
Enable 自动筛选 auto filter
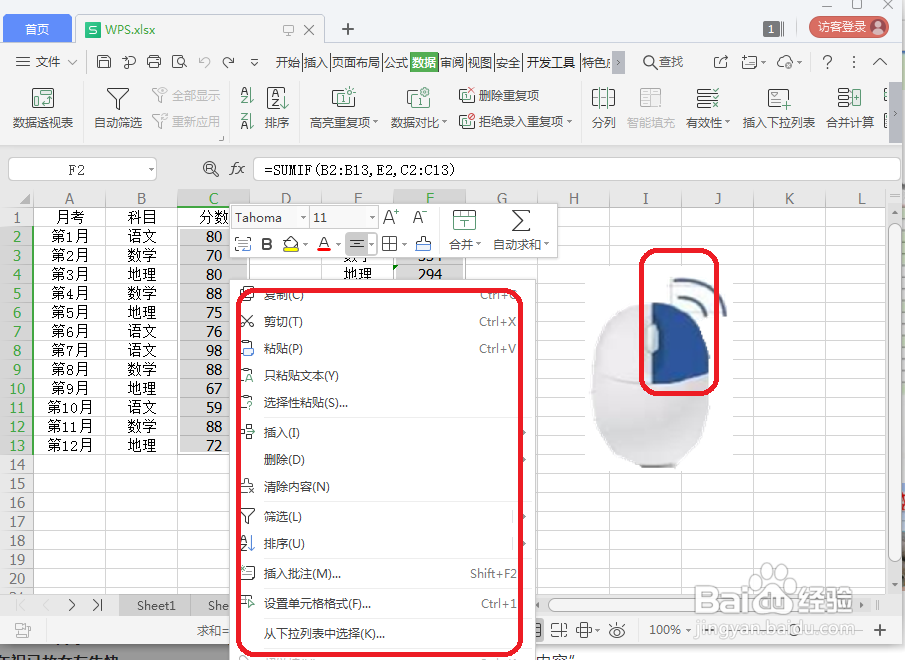point(118,108)
